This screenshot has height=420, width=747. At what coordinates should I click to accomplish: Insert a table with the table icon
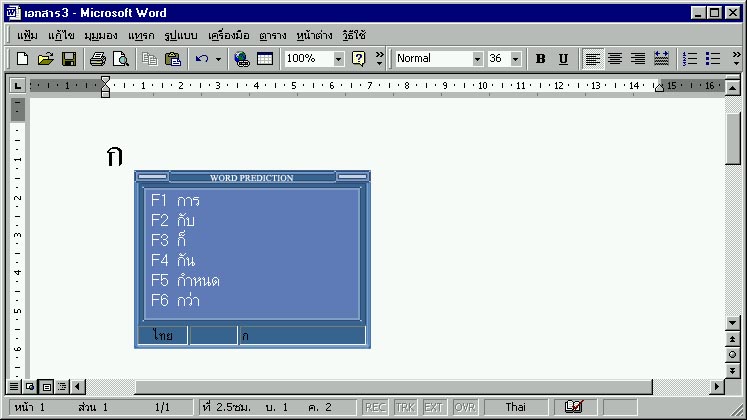[x=265, y=59]
